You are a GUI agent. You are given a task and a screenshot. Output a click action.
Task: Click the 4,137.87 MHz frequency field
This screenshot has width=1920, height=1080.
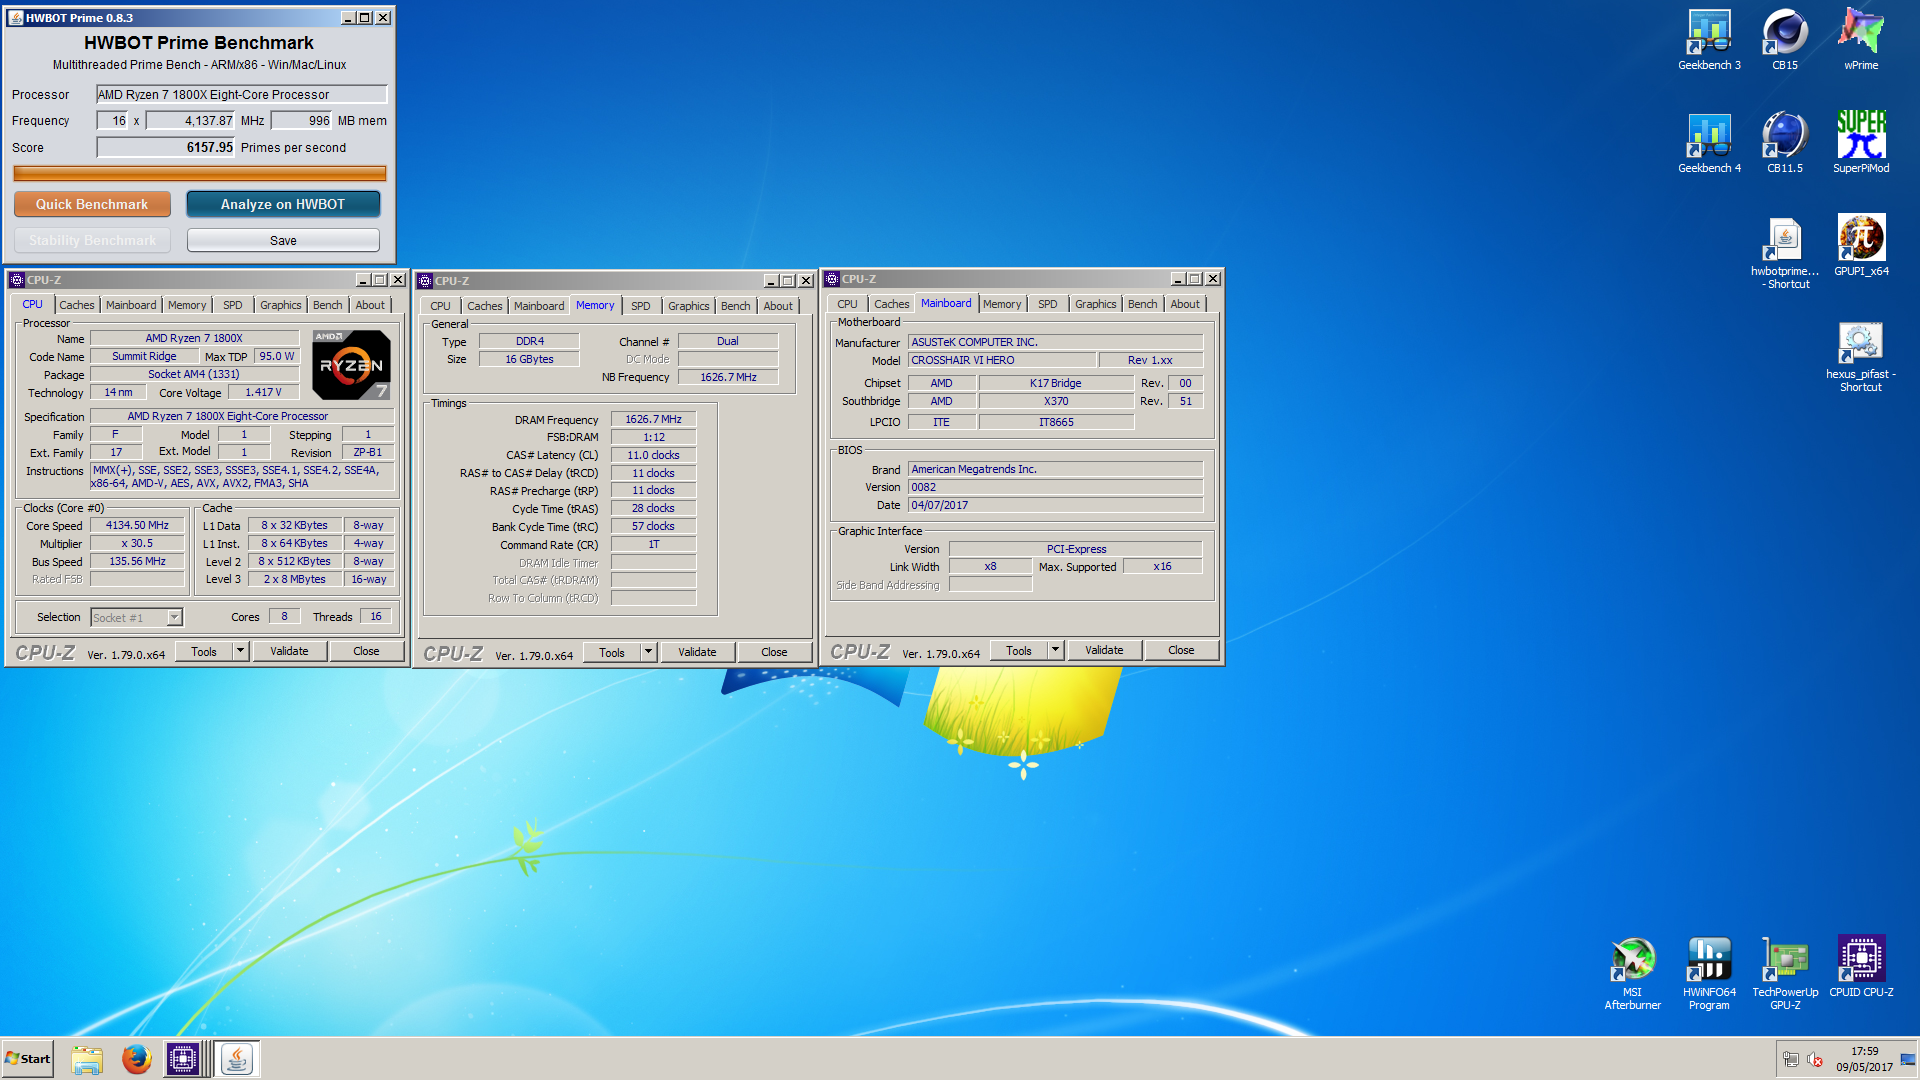190,120
